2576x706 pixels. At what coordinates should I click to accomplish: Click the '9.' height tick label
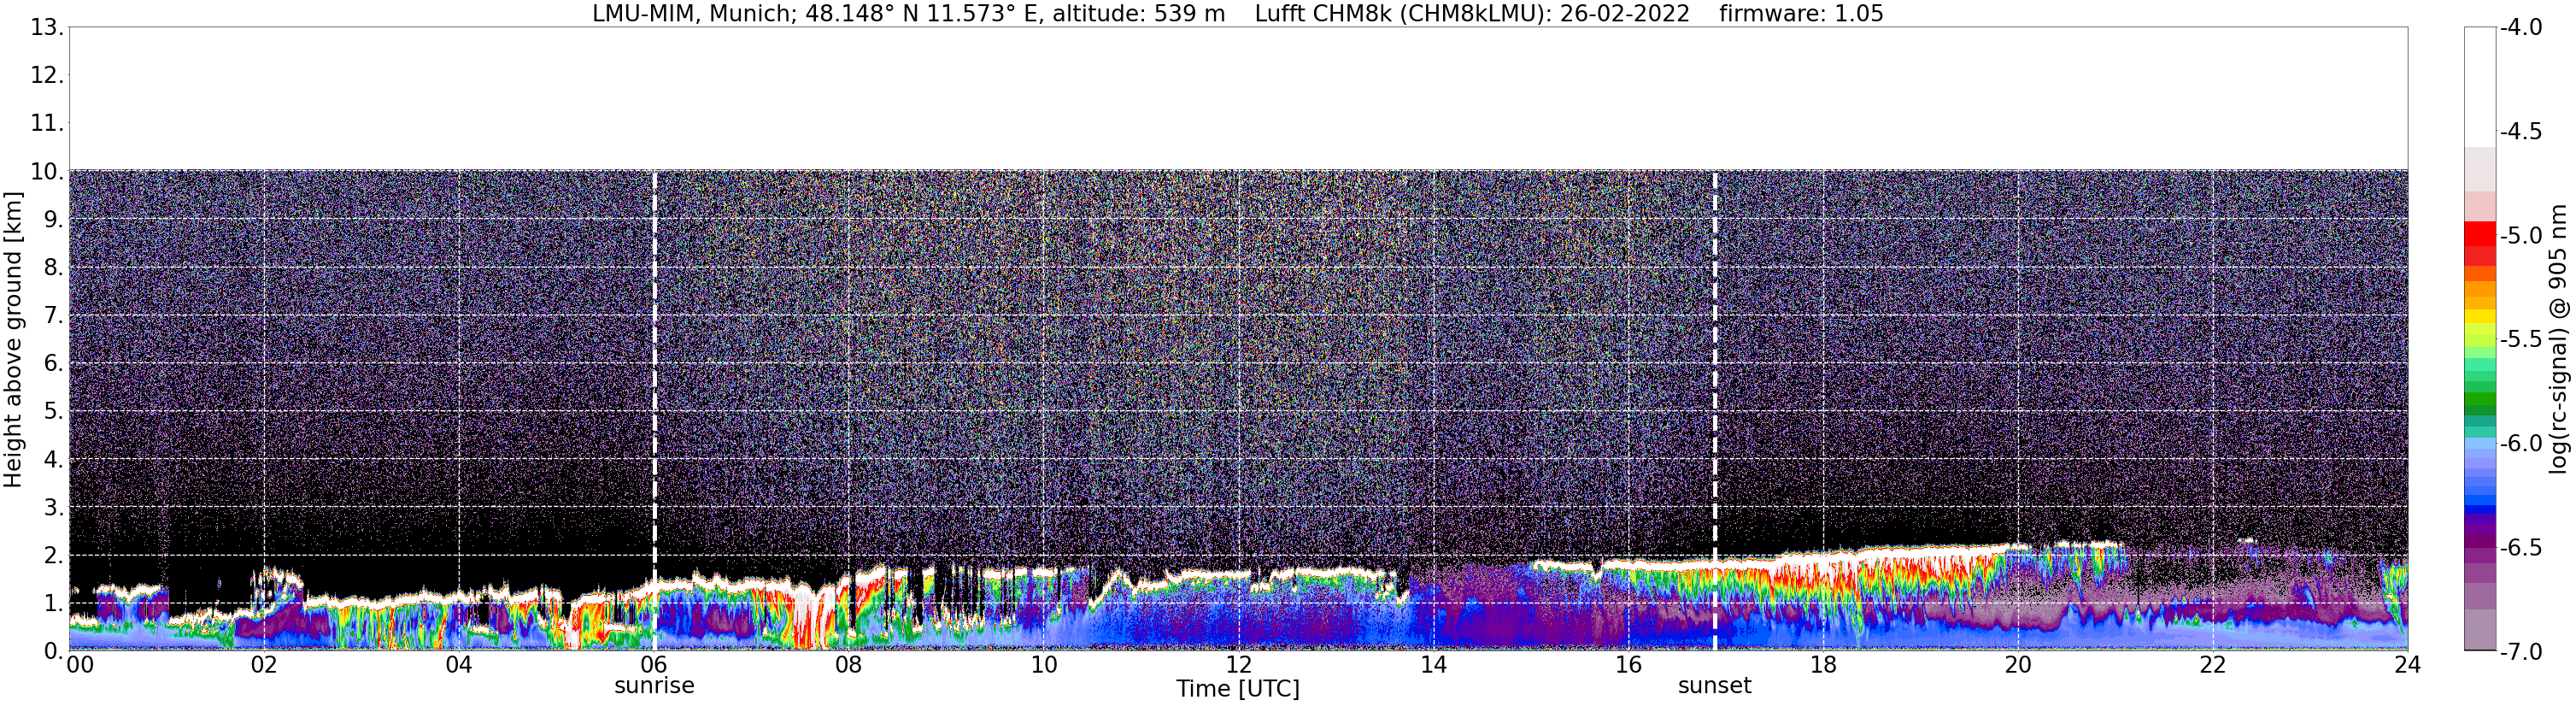coord(54,219)
